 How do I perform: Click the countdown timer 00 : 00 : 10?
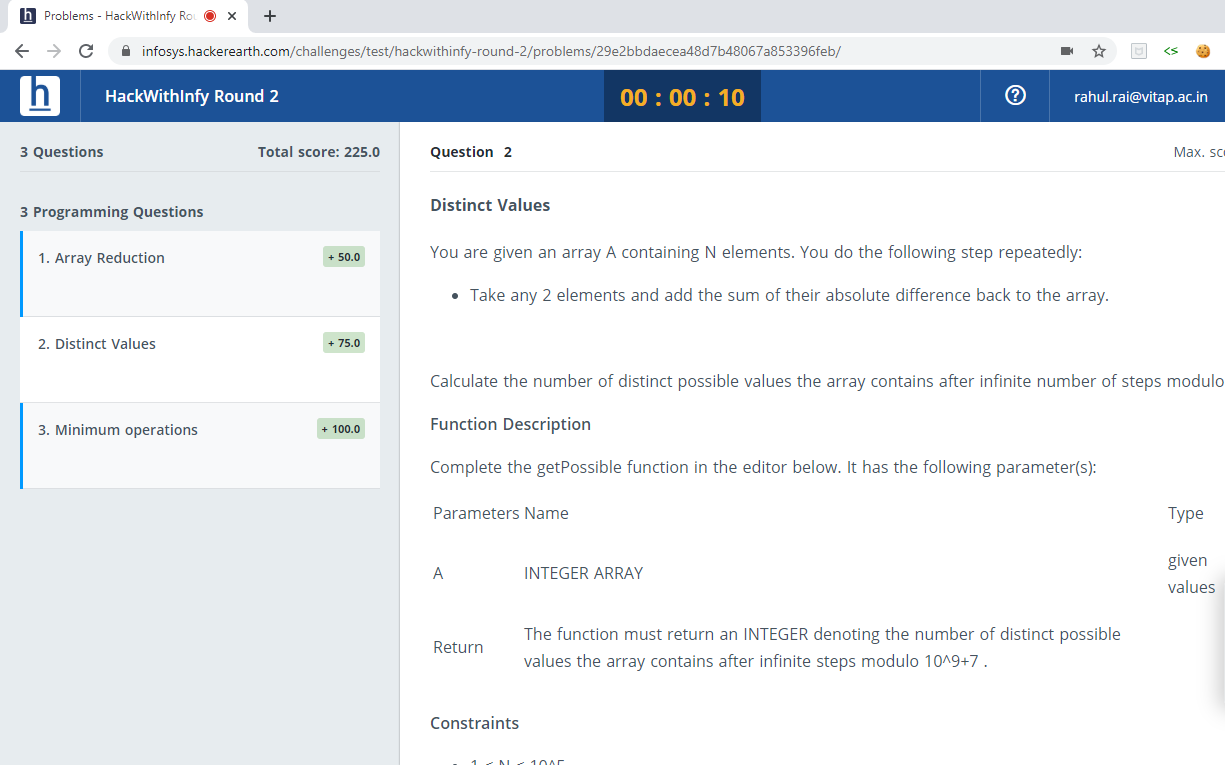coord(682,97)
